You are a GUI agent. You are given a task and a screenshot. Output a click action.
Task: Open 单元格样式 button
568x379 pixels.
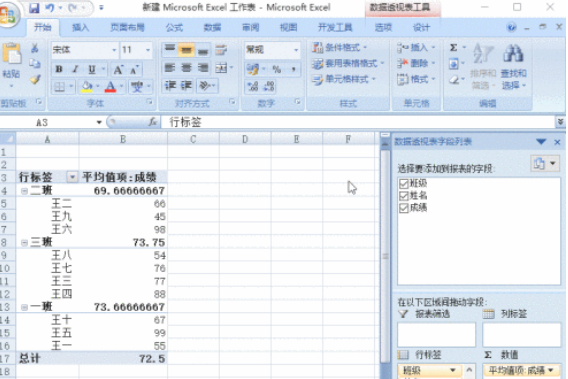point(344,79)
